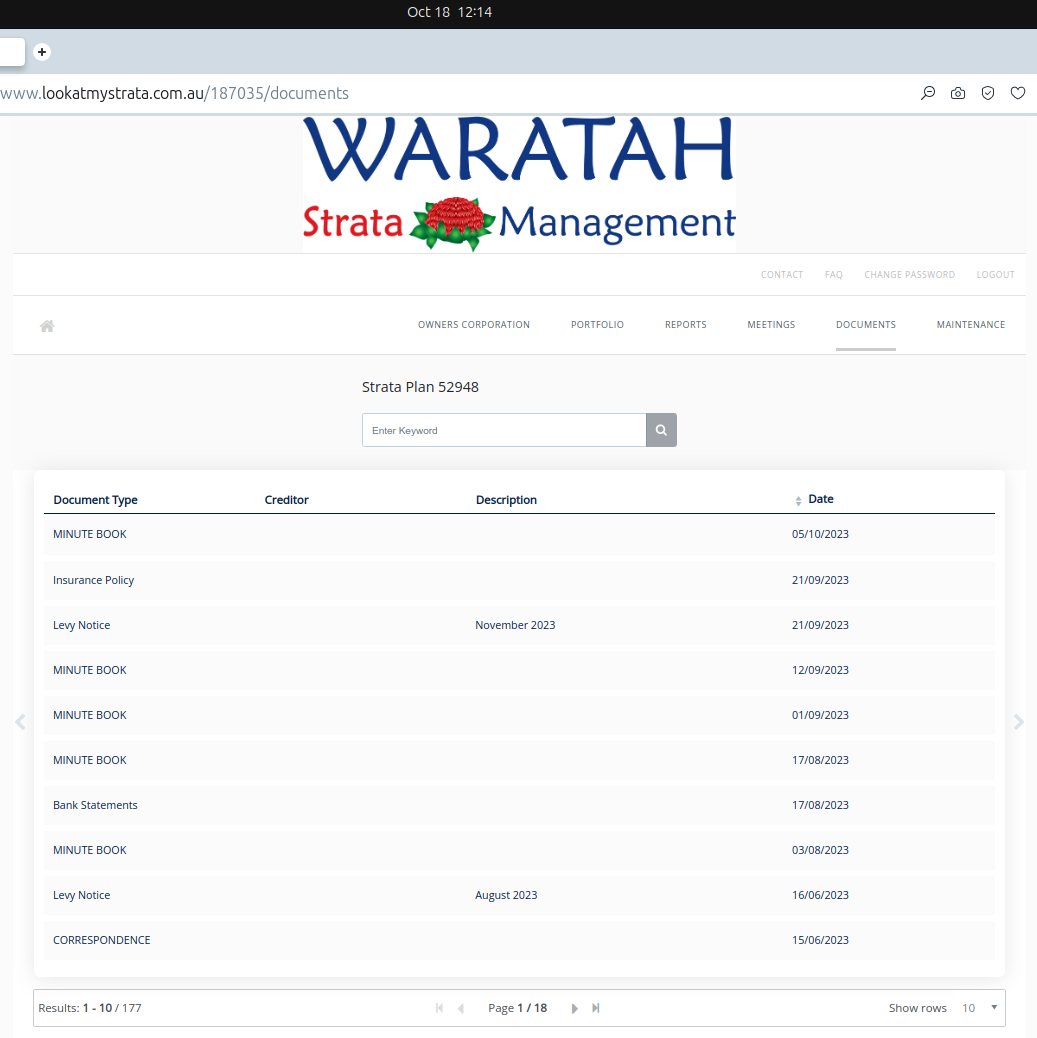The image size is (1037, 1038).
Task: Click the Waratah Strata Management logo
Action: [519, 184]
